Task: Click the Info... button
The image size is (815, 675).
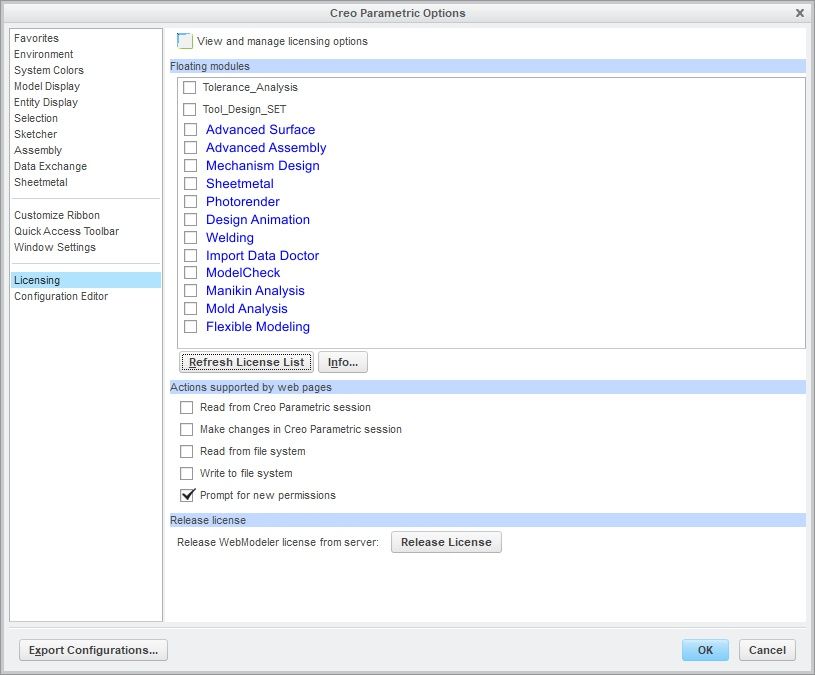Action: click(342, 362)
